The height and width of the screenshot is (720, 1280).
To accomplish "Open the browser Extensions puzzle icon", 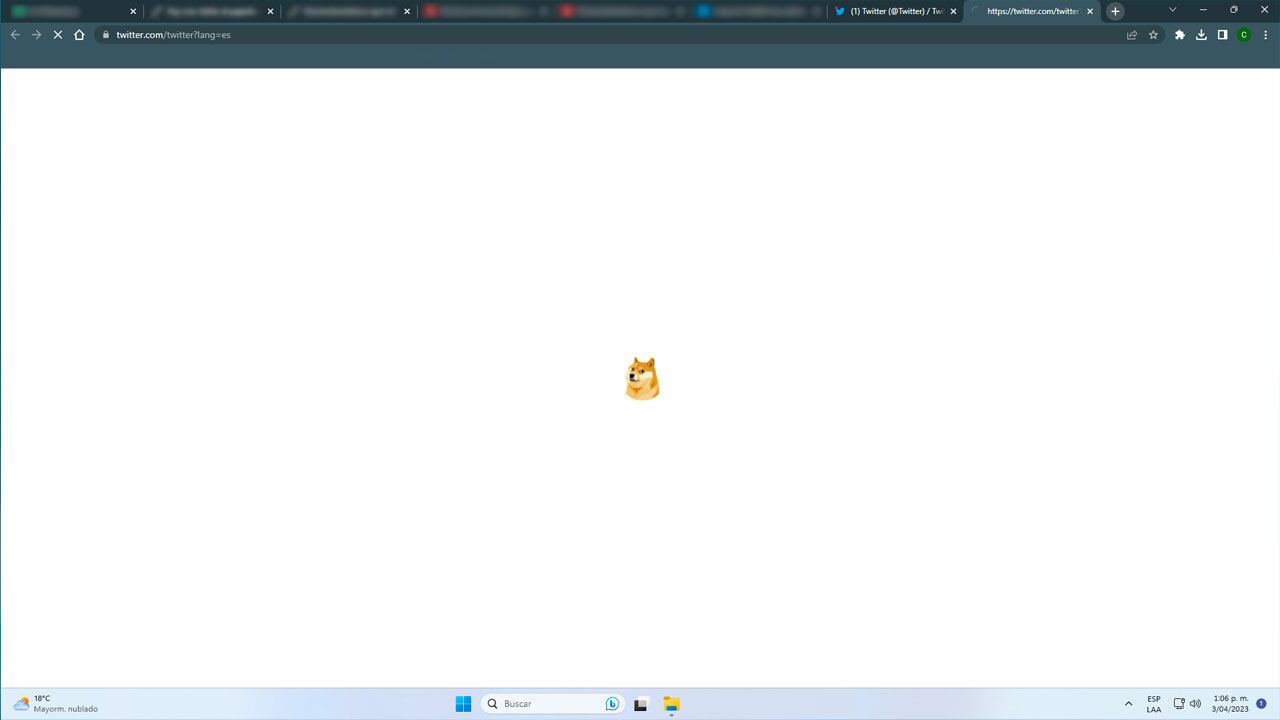I will pos(1179,34).
